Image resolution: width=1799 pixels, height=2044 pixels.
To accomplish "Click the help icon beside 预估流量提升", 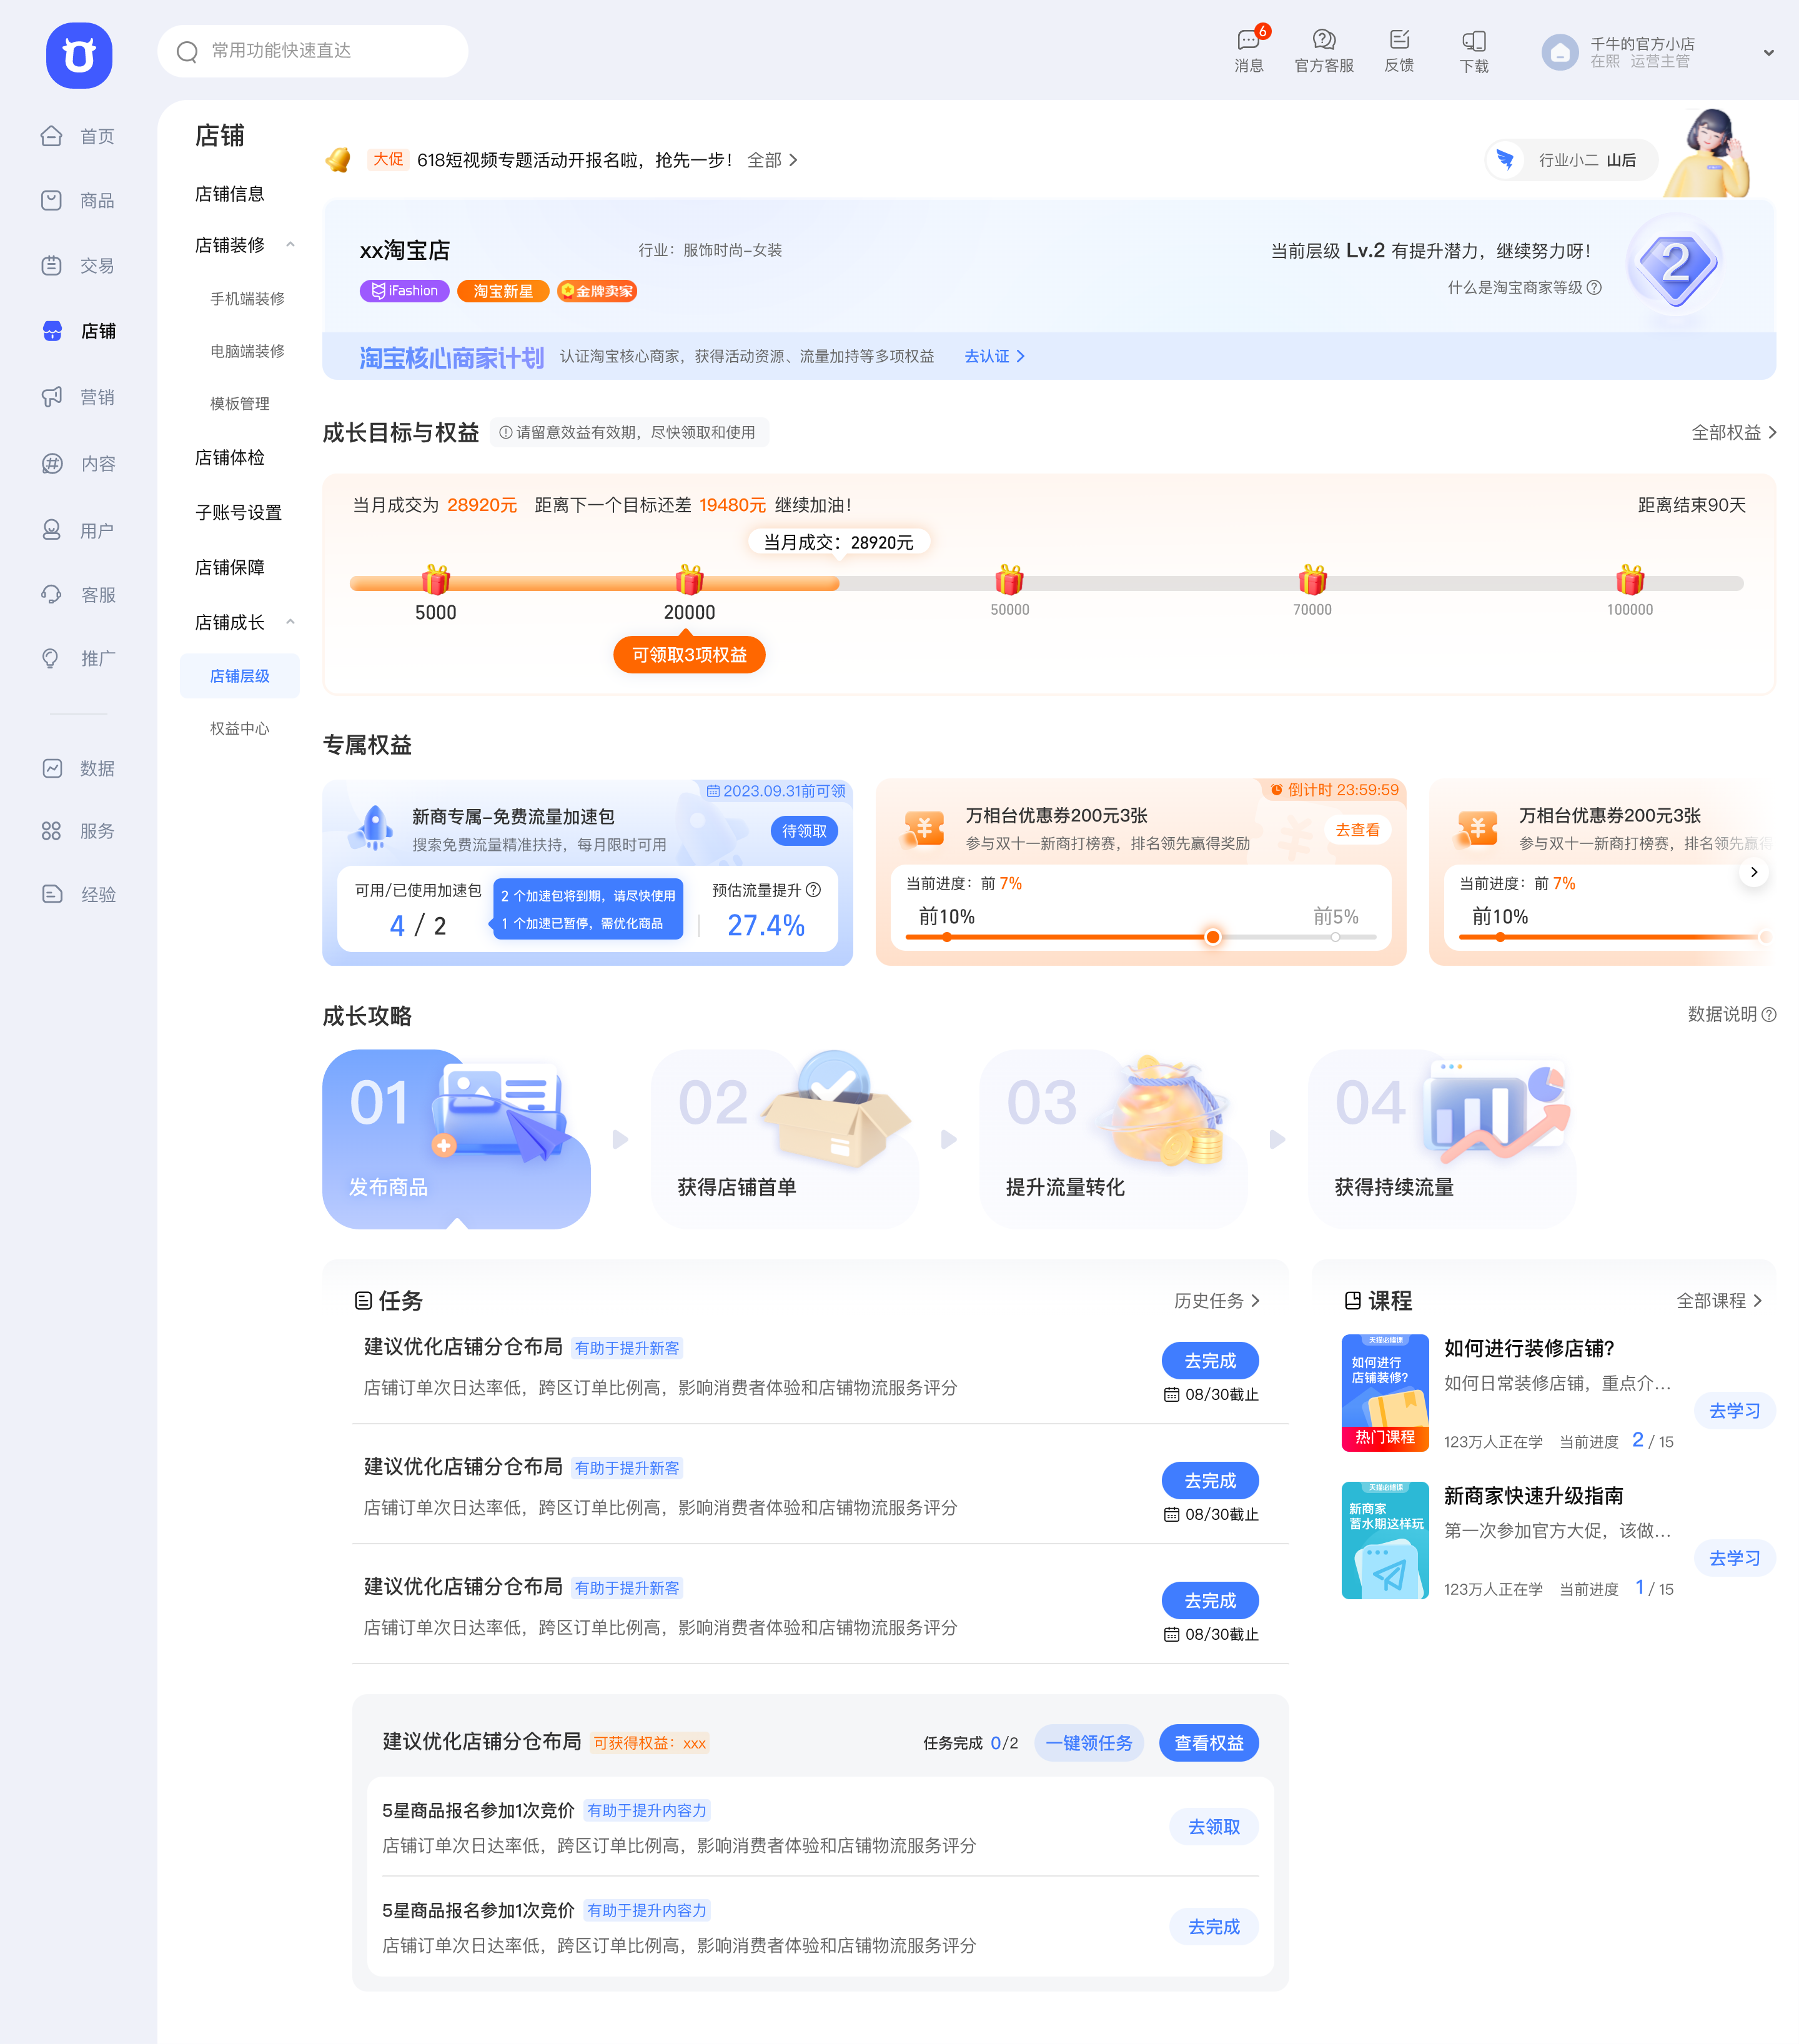I will click(x=814, y=890).
